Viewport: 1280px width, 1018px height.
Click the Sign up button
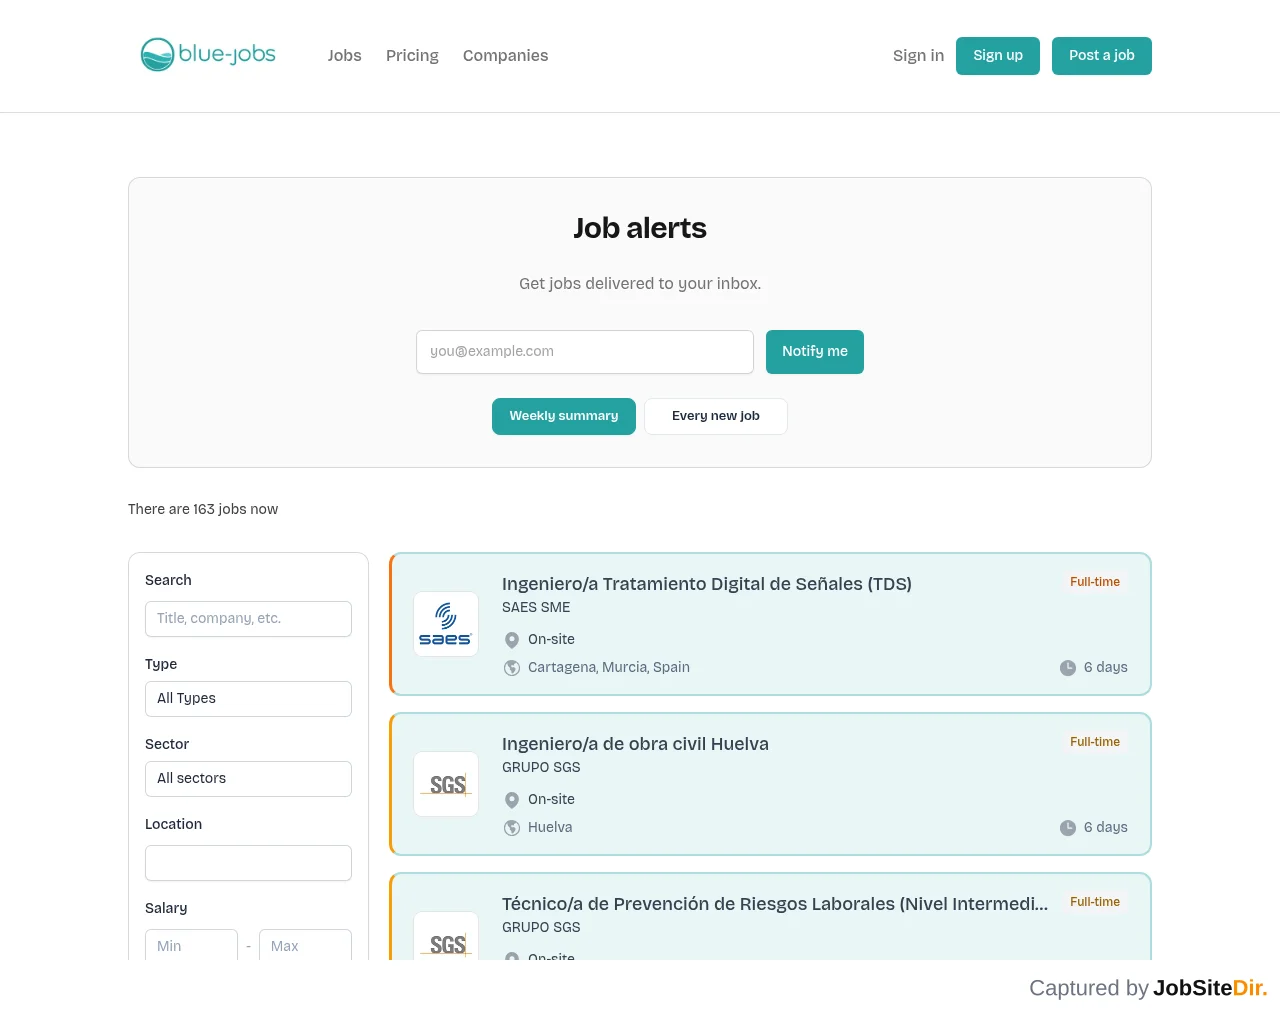[x=998, y=56]
